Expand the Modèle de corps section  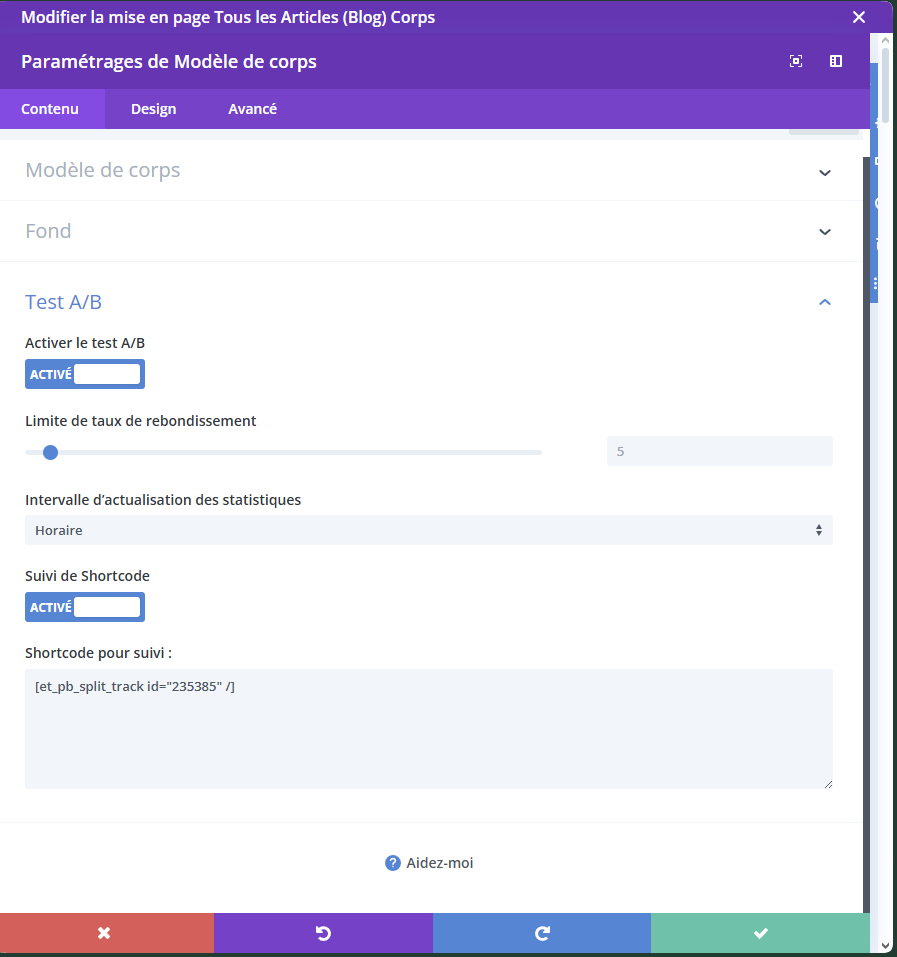[x=824, y=171]
